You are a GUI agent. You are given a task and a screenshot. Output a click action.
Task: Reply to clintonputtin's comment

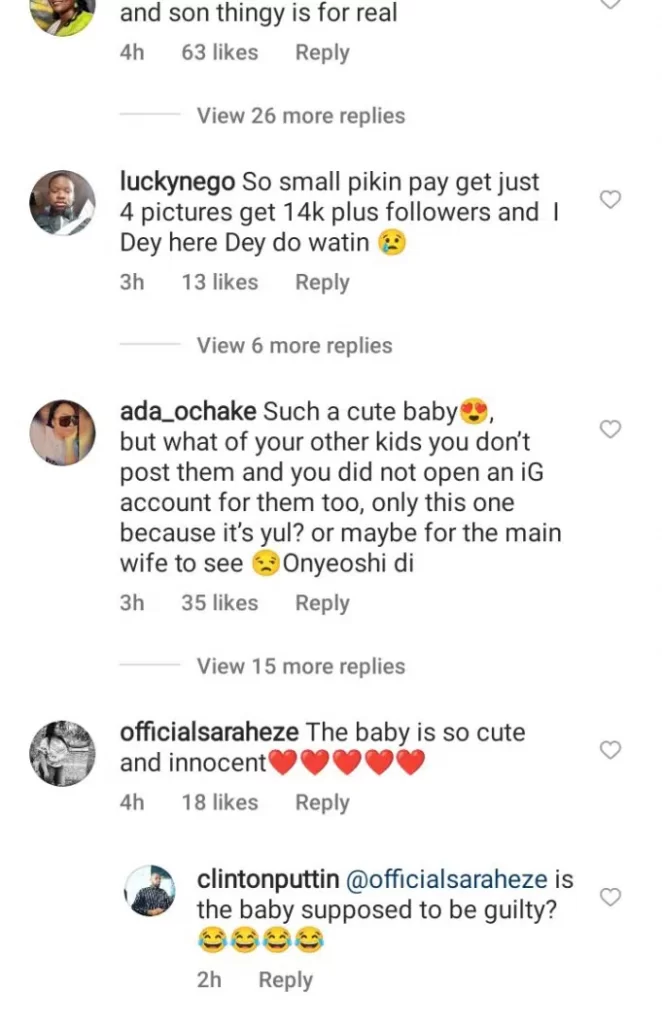tap(286, 981)
